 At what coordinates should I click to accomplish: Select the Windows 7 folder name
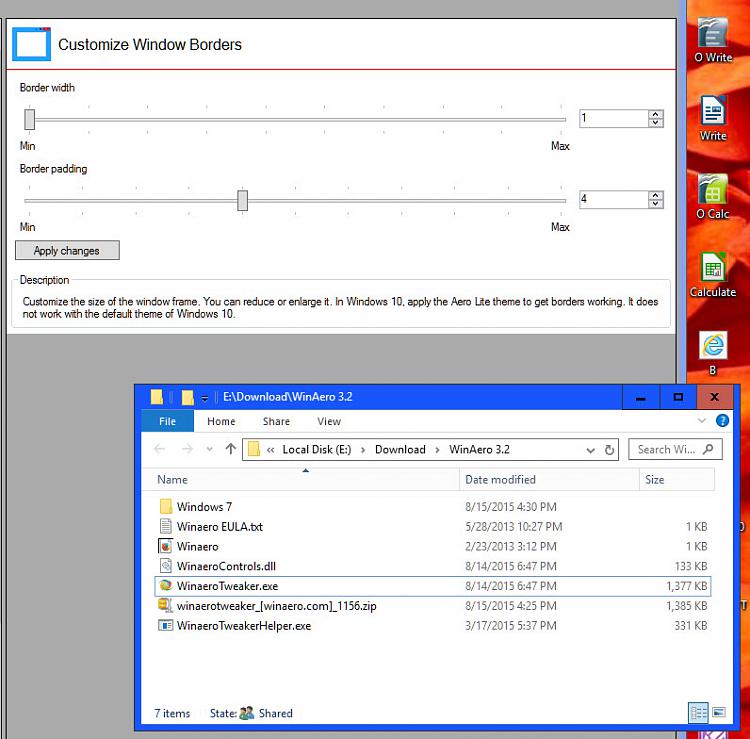click(x=204, y=506)
